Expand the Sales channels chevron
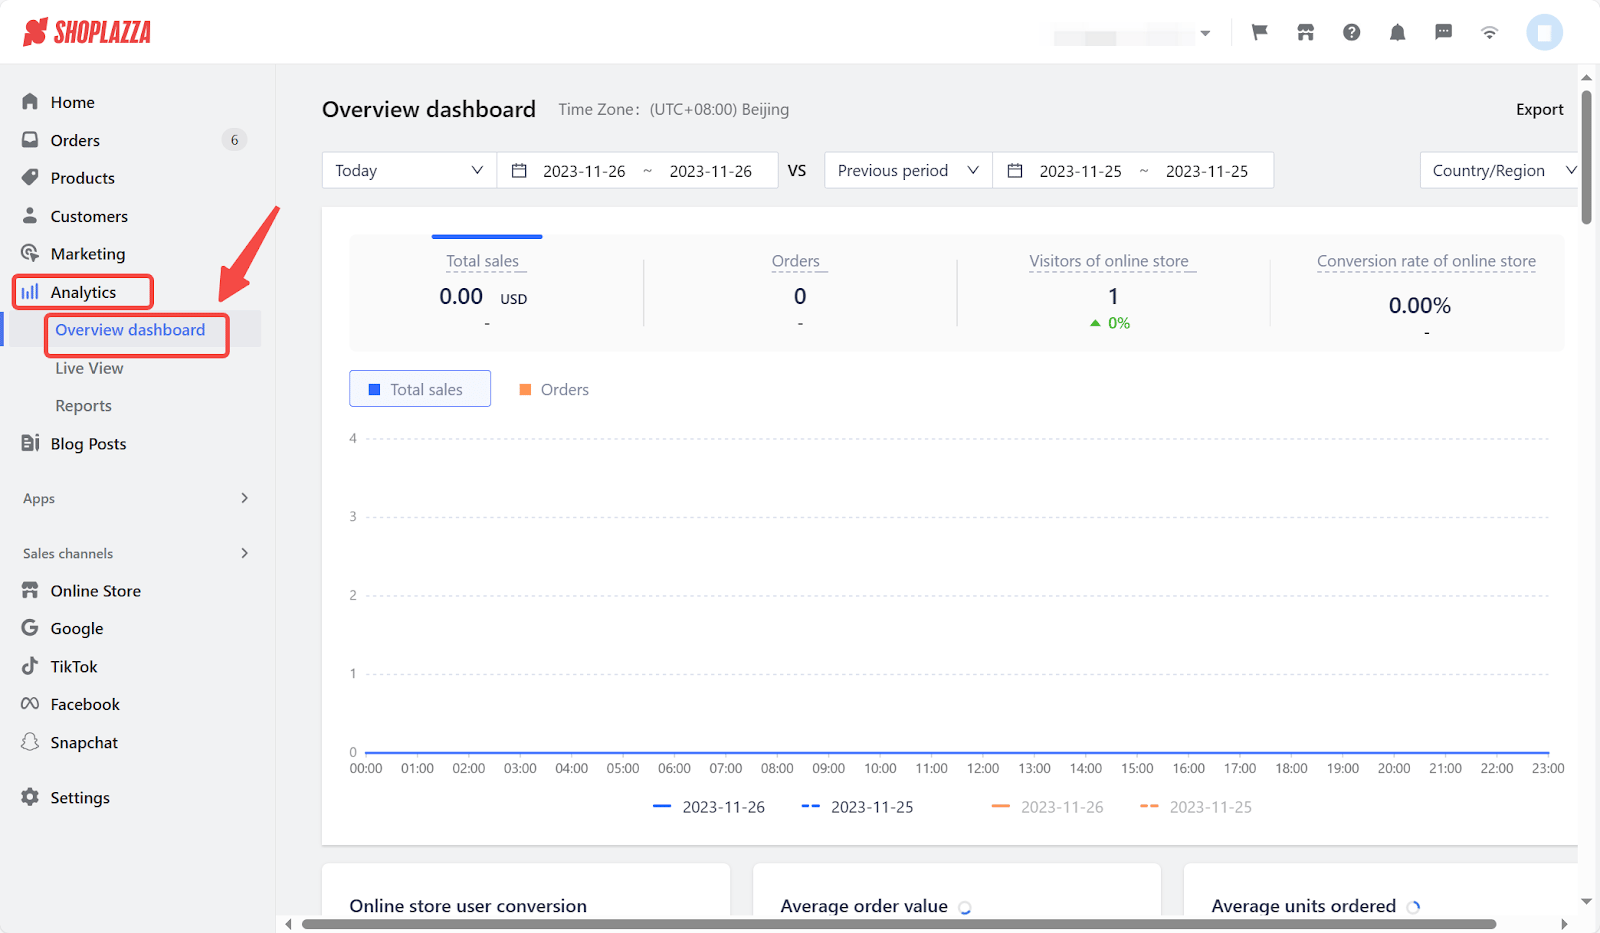 245,553
